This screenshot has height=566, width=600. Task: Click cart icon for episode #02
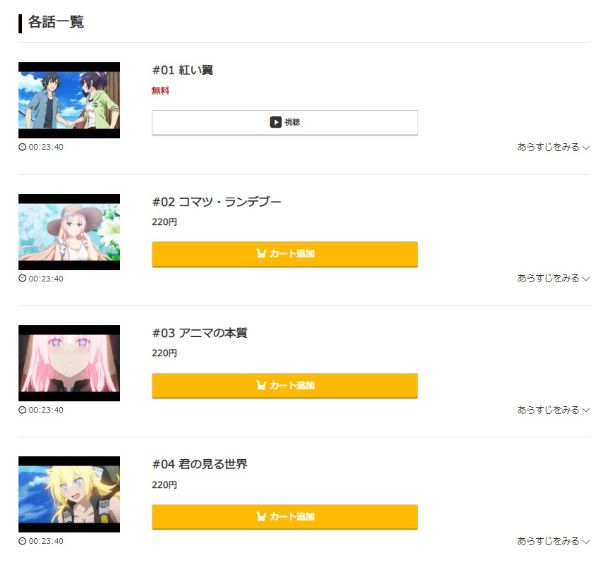tap(261, 254)
